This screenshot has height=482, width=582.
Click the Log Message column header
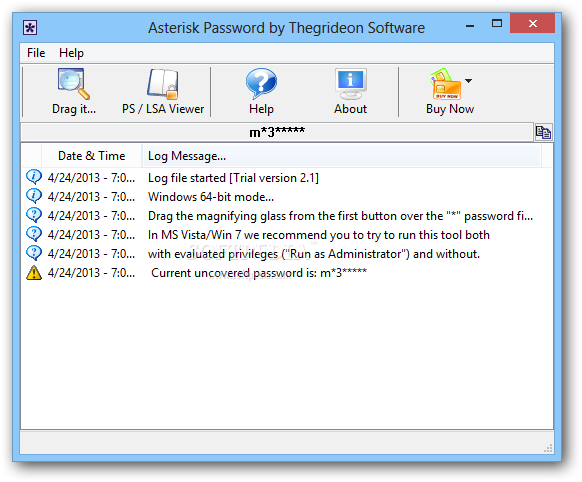[x=341, y=156]
